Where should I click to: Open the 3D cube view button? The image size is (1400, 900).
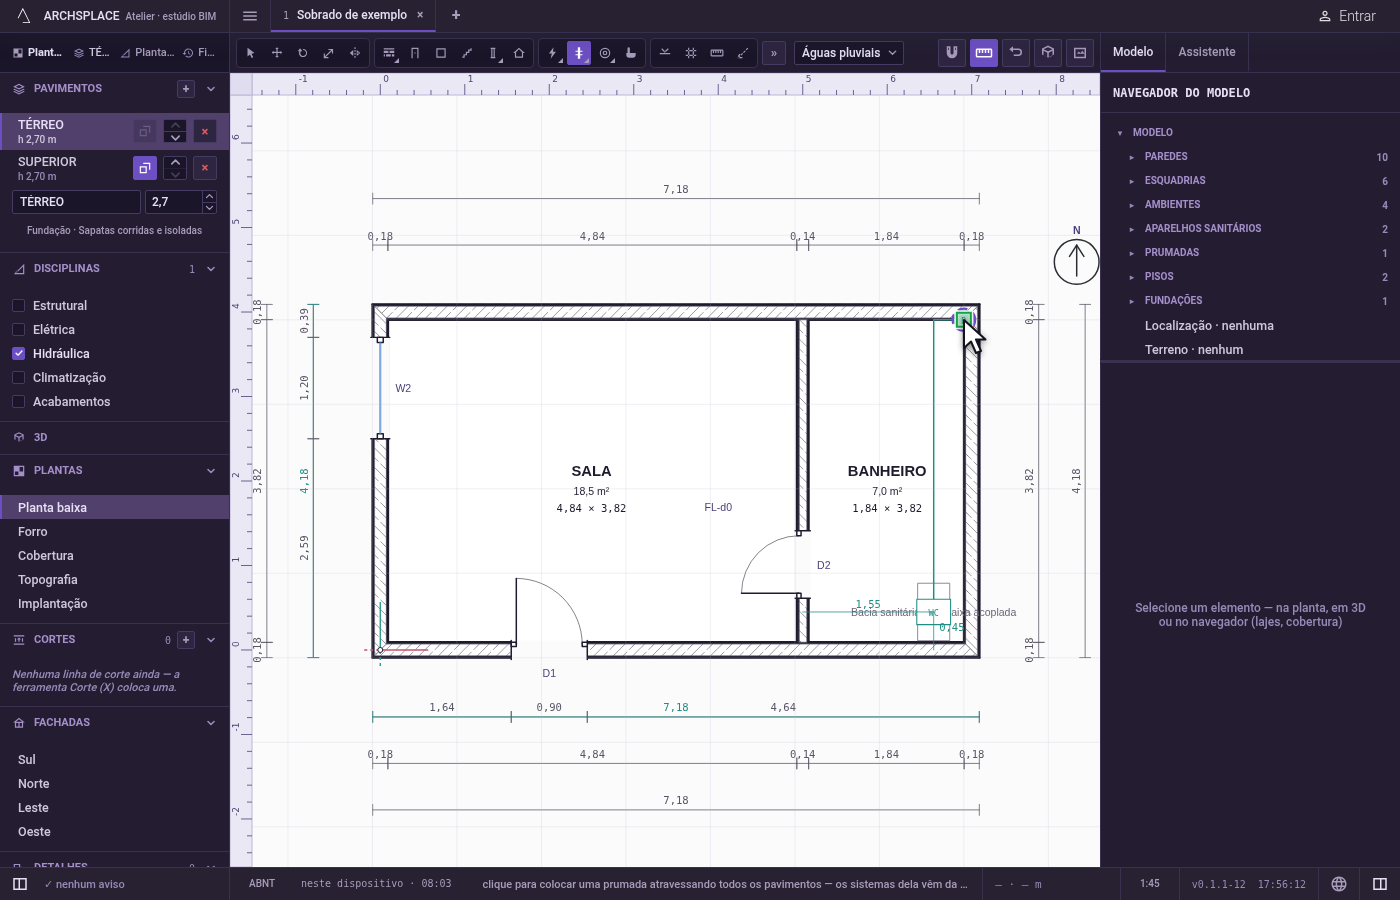click(1048, 52)
